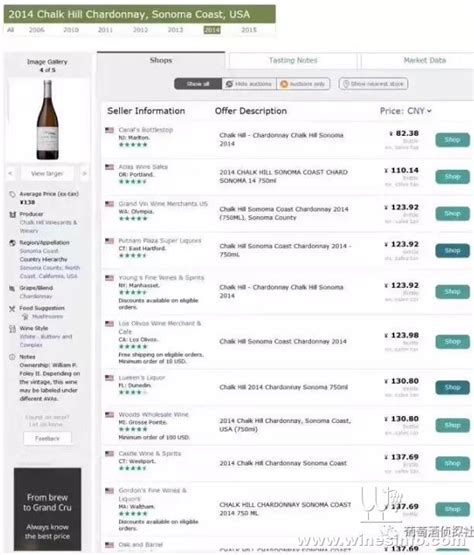Click the wine bottle gallery image
Screen dimensions: 474x555
[47, 120]
